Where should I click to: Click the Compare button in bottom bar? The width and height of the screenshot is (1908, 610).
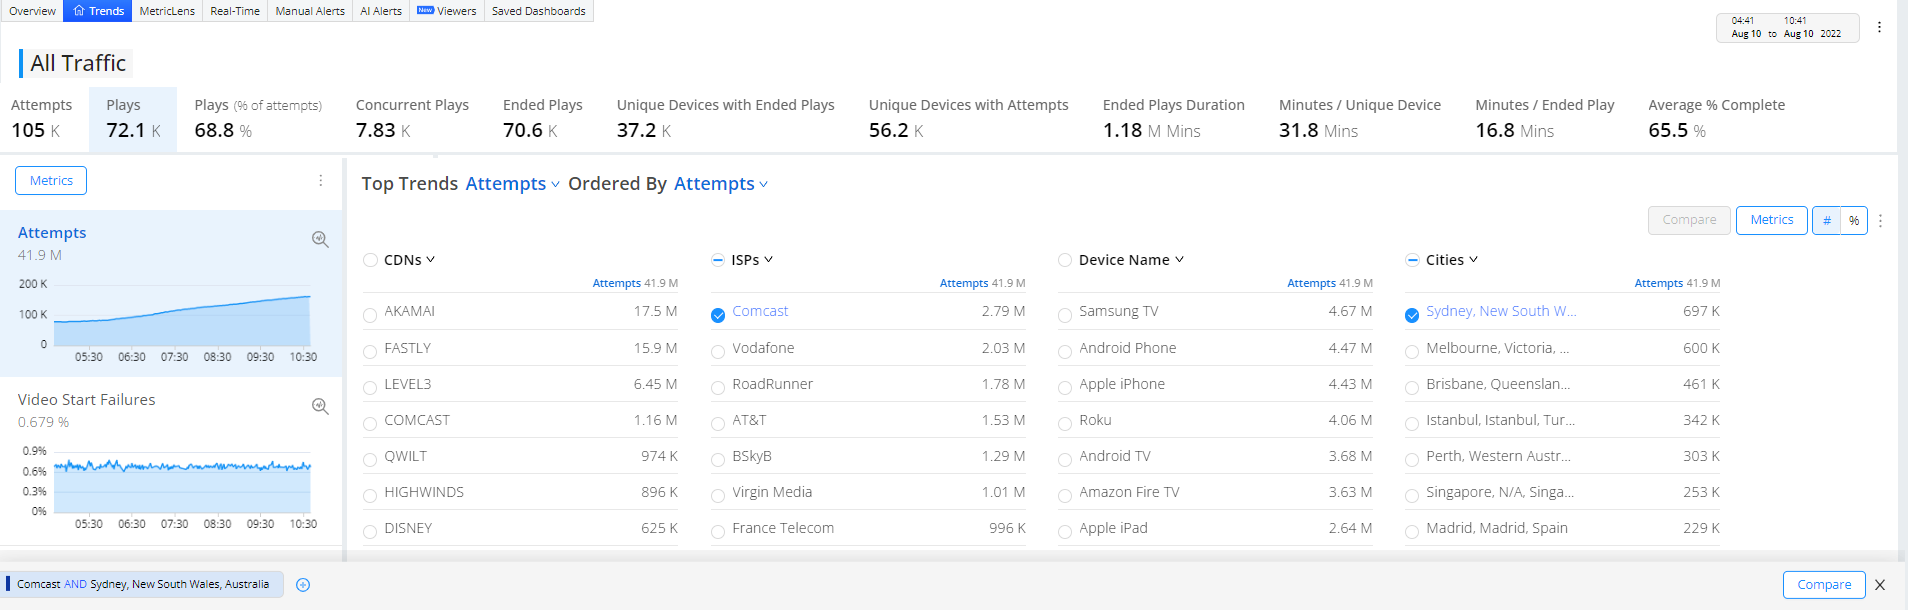pos(1823,585)
